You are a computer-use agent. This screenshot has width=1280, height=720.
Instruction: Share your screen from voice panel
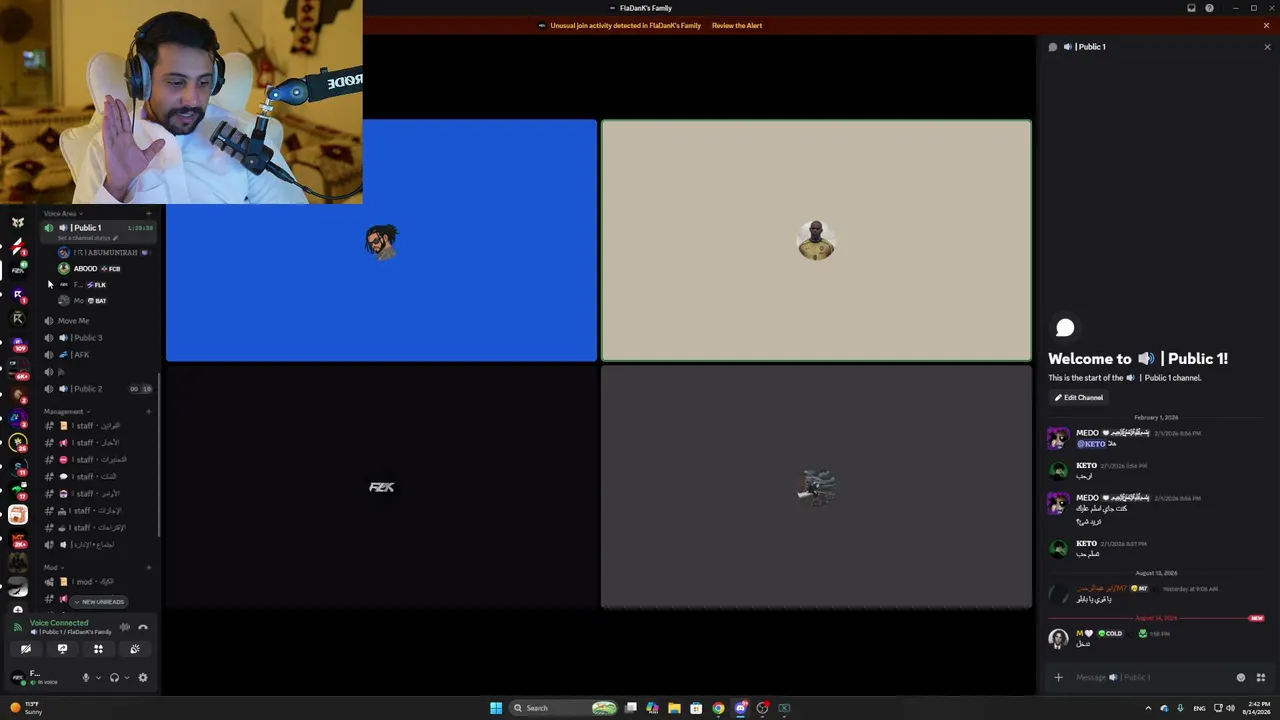(x=62, y=649)
